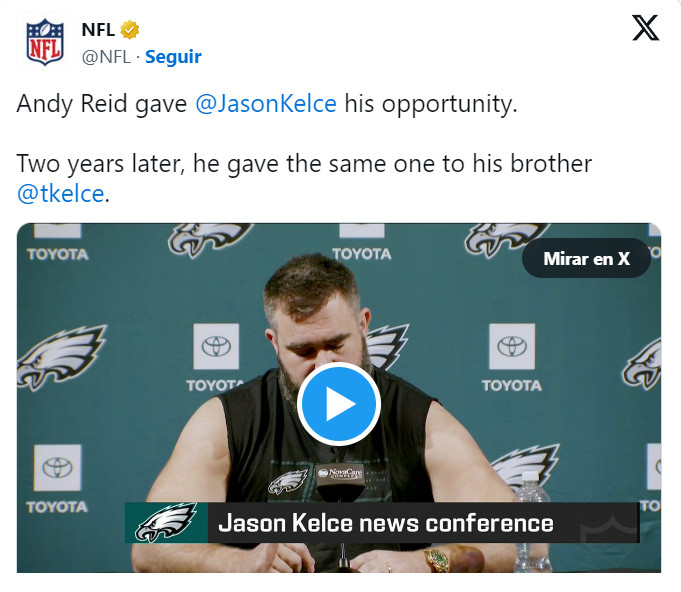Viewport: 681px width, 592px height.
Task: Open the @JasonKelce mention
Action: (x=266, y=104)
